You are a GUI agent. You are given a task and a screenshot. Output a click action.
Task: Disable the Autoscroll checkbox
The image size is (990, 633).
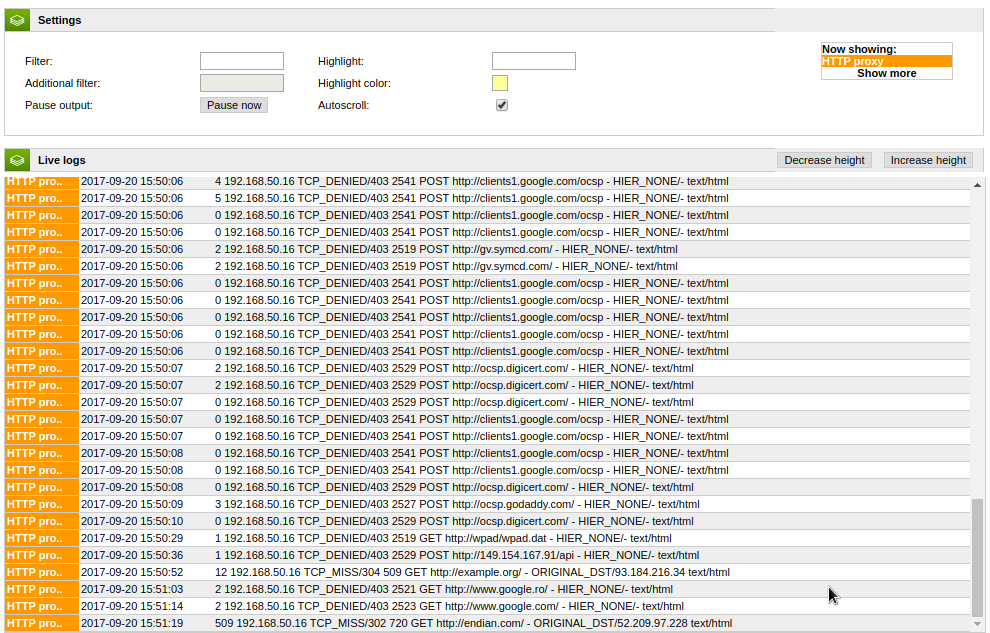502,105
